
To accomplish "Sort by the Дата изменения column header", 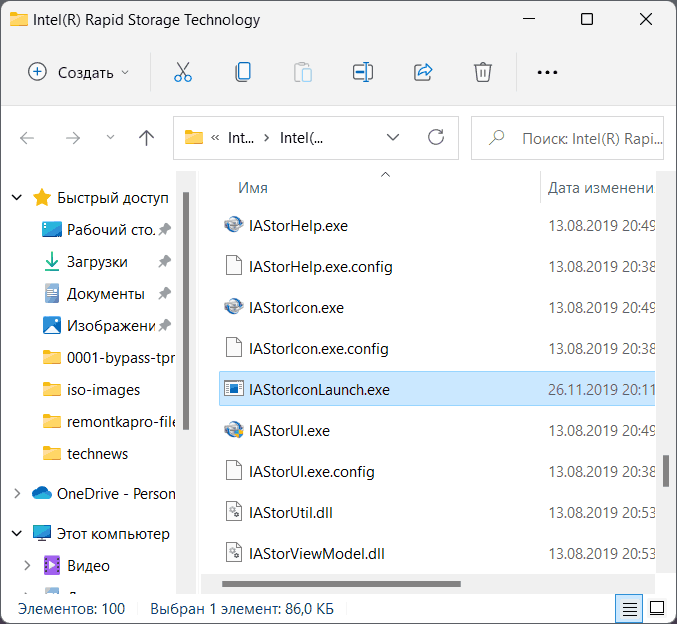I will 601,188.
